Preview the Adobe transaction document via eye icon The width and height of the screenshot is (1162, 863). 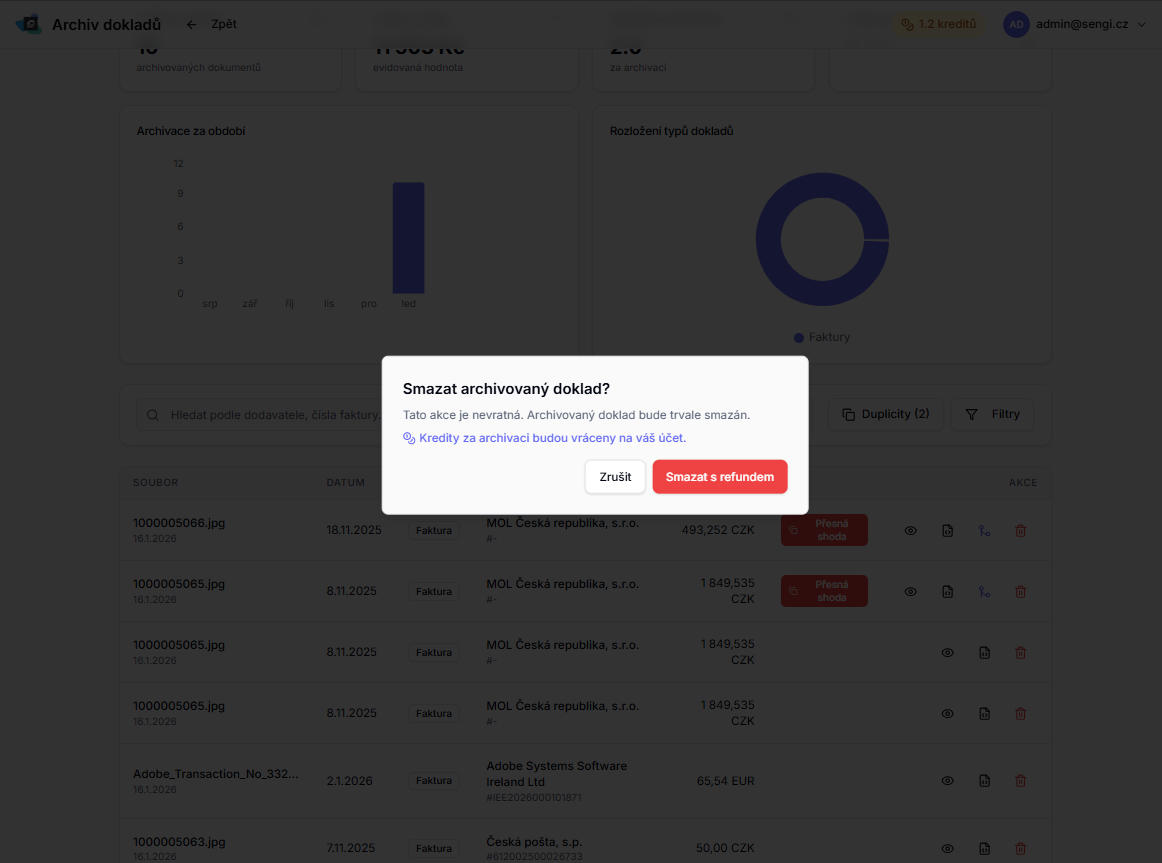(x=947, y=781)
